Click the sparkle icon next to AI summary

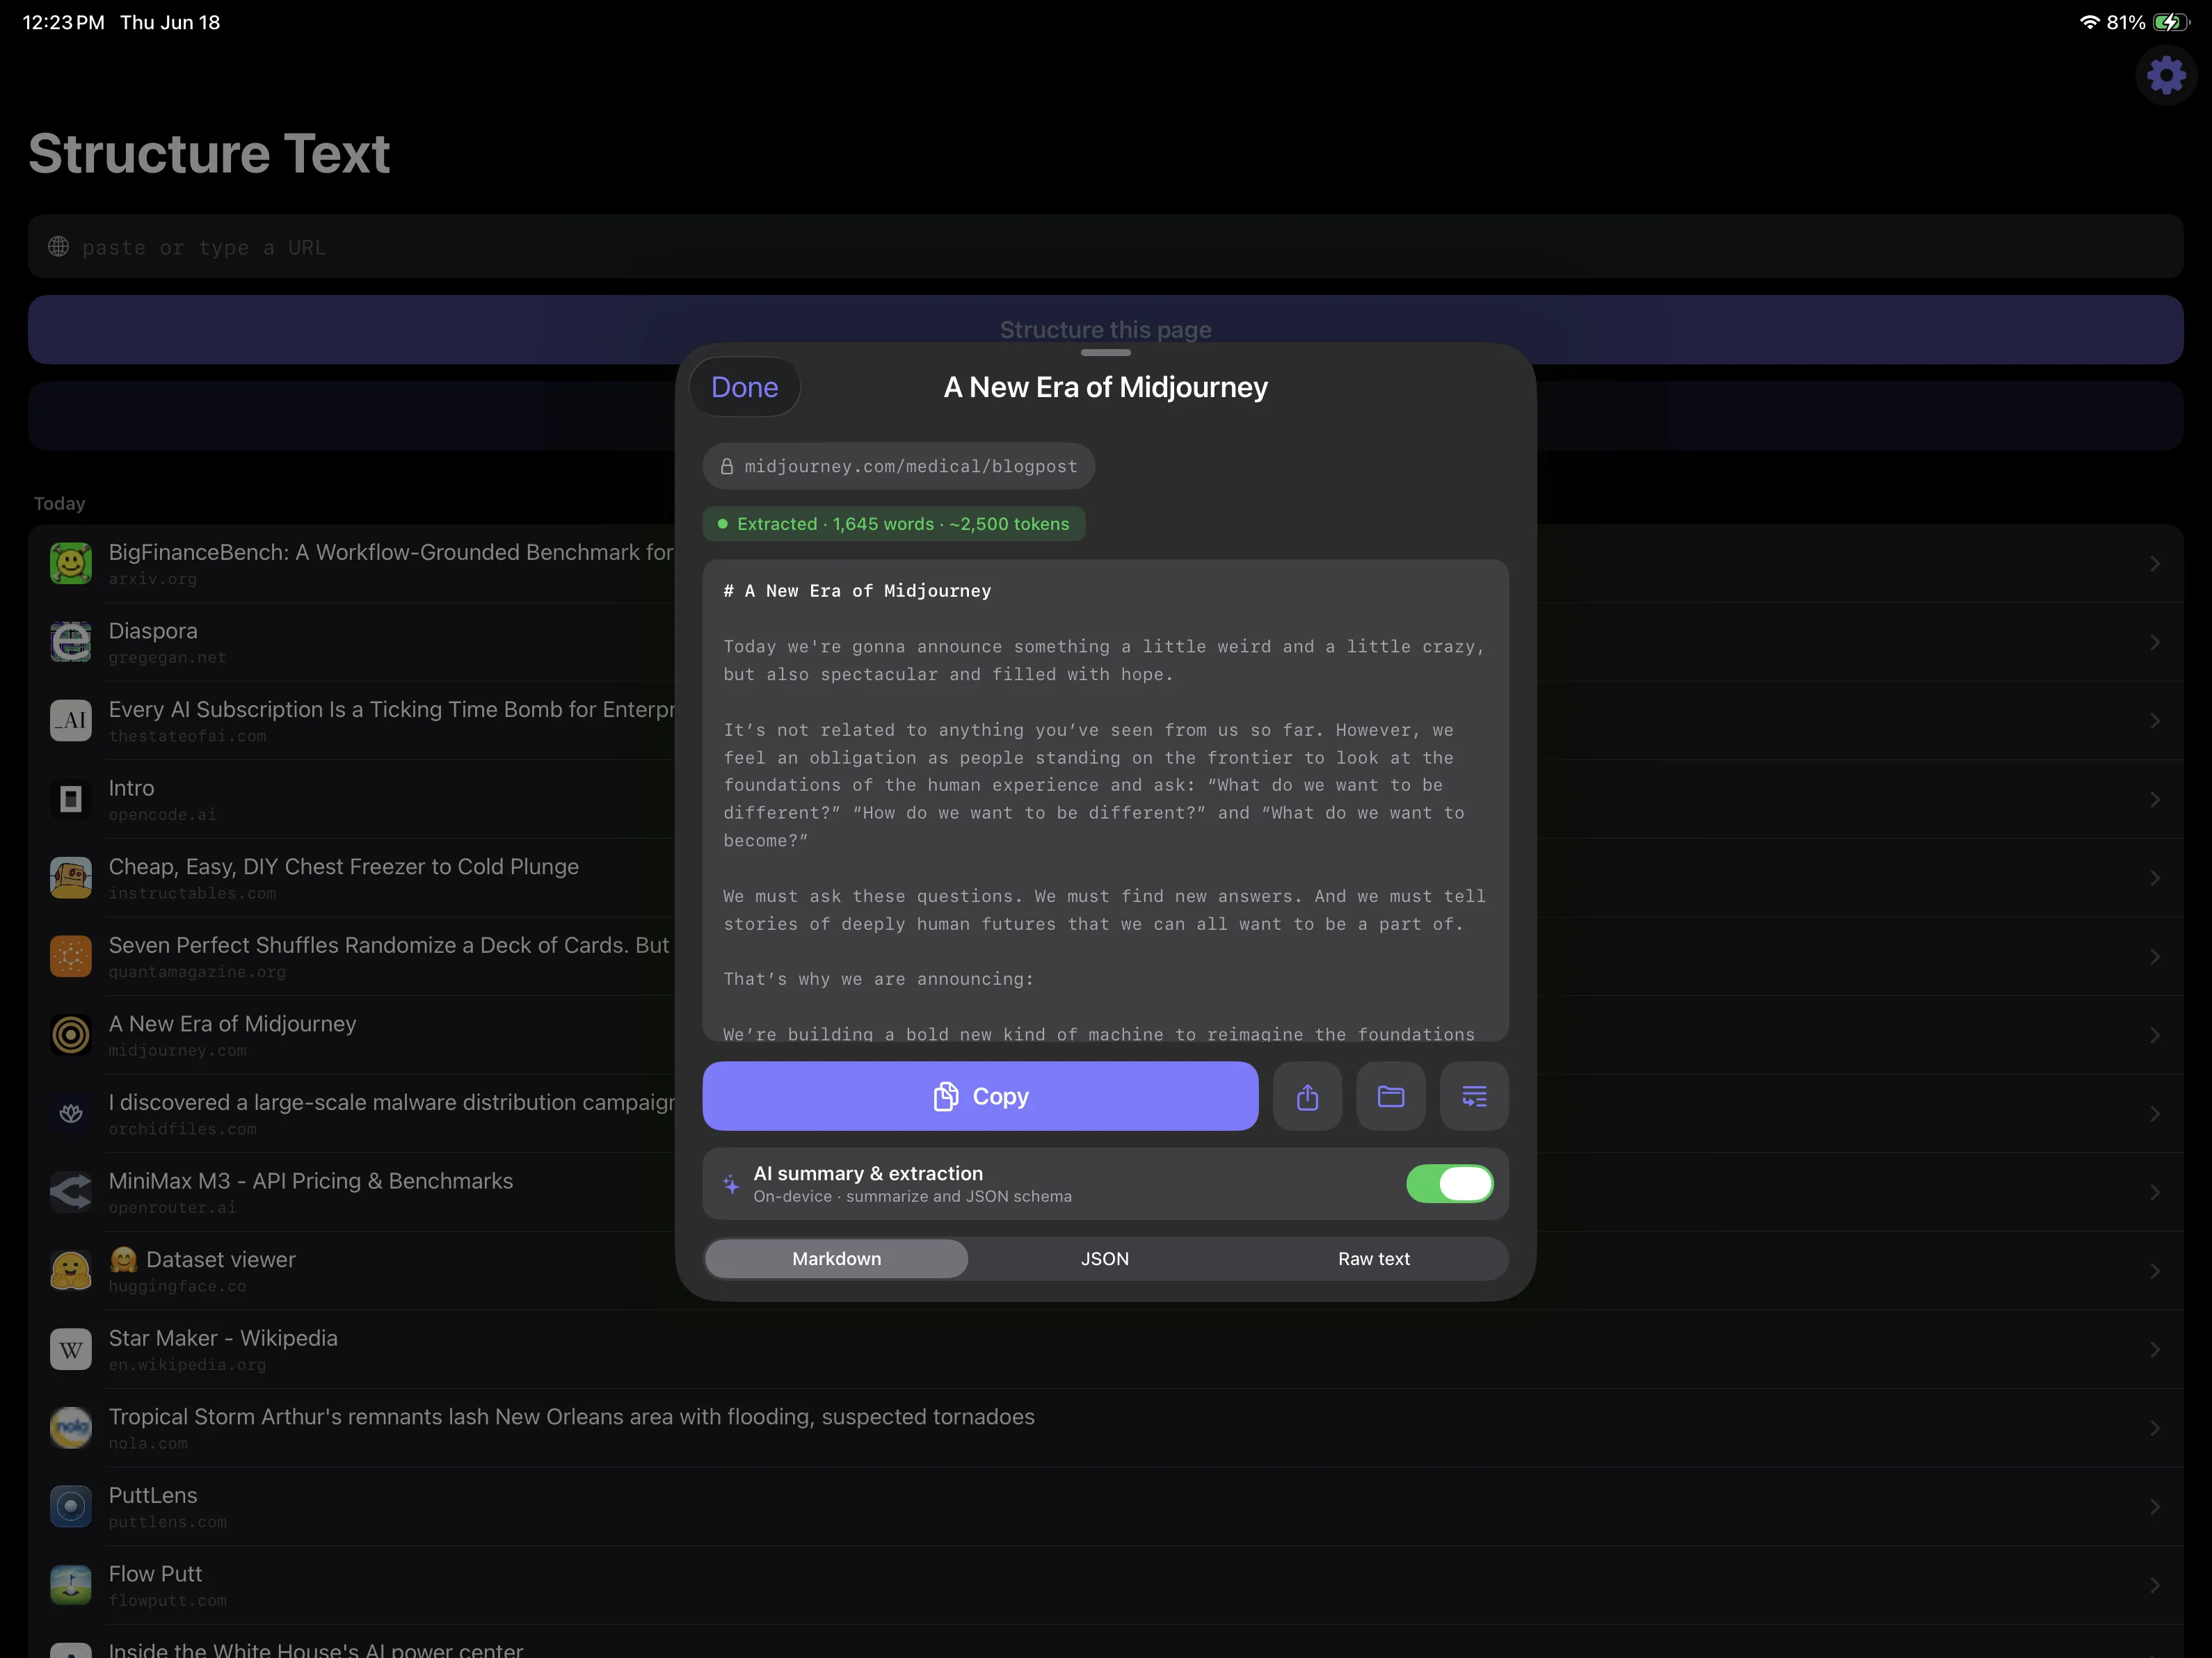pyautogui.click(x=731, y=1184)
